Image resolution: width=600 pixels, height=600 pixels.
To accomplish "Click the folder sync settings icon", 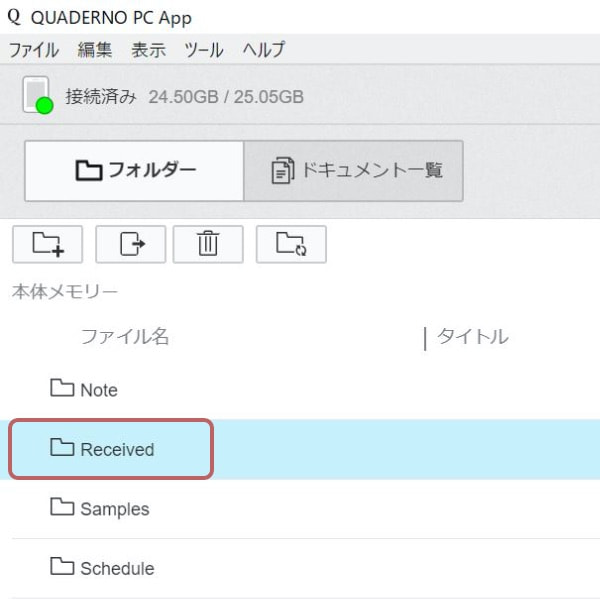I will (x=291, y=244).
